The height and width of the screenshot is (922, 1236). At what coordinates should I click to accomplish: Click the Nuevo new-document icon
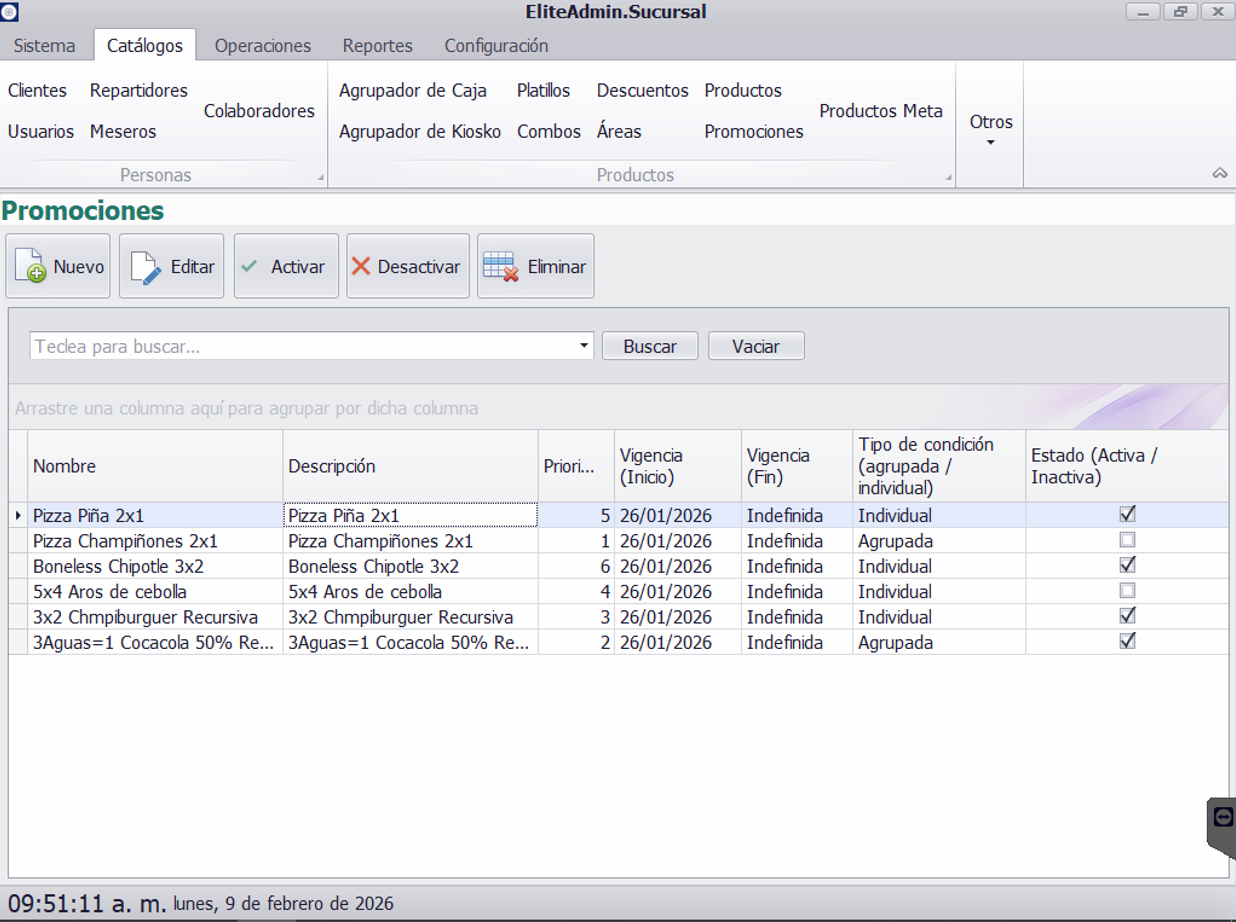30,267
